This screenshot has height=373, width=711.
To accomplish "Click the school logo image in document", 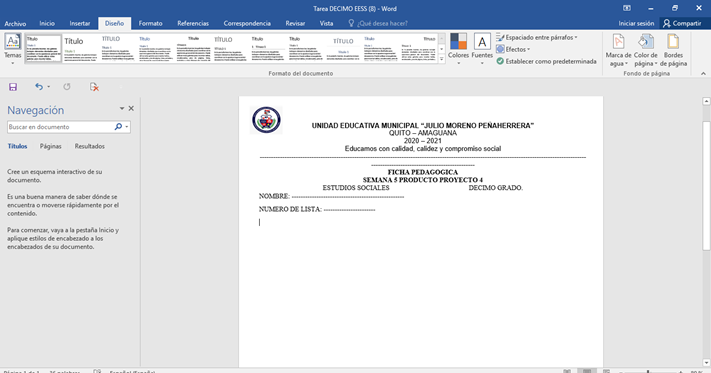I will 266,120.
